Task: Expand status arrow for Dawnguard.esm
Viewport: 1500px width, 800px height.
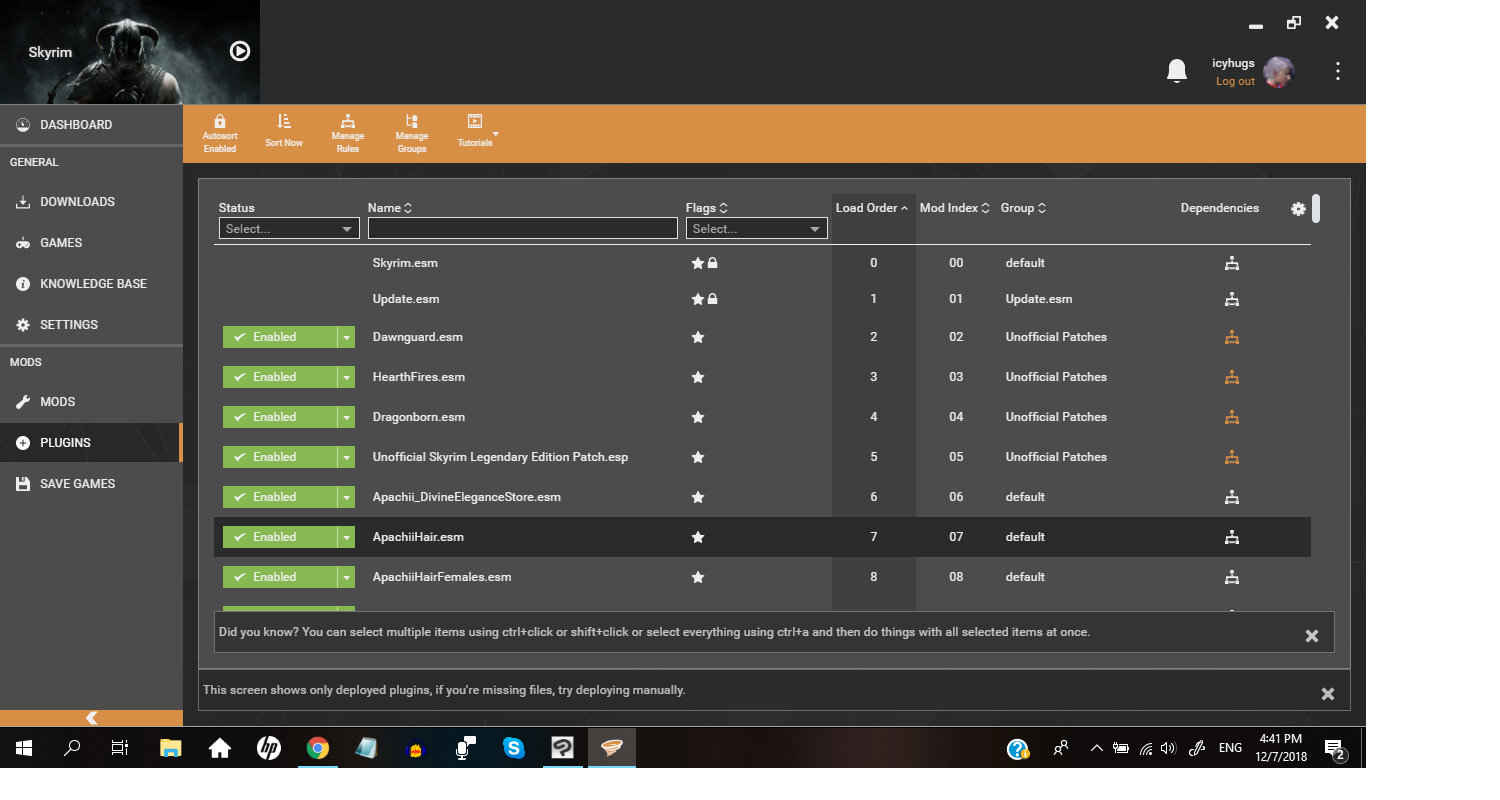Action: (x=347, y=337)
